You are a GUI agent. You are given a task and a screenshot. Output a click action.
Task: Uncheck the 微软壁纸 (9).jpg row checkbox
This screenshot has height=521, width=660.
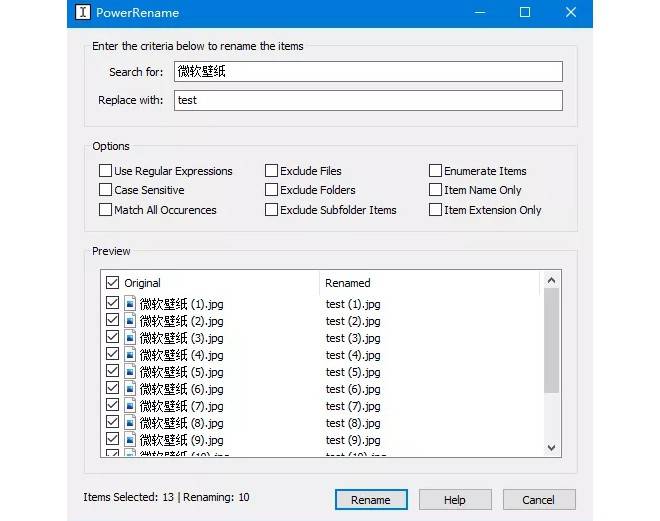[112, 439]
